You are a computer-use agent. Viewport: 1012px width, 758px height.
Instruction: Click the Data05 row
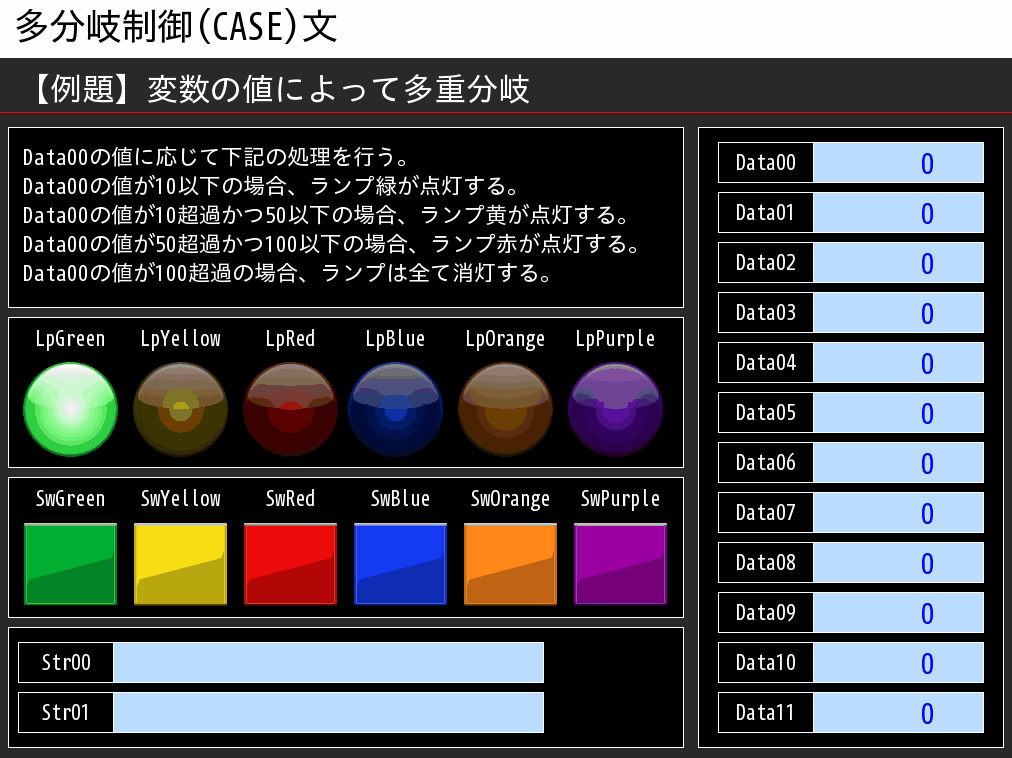coord(850,412)
